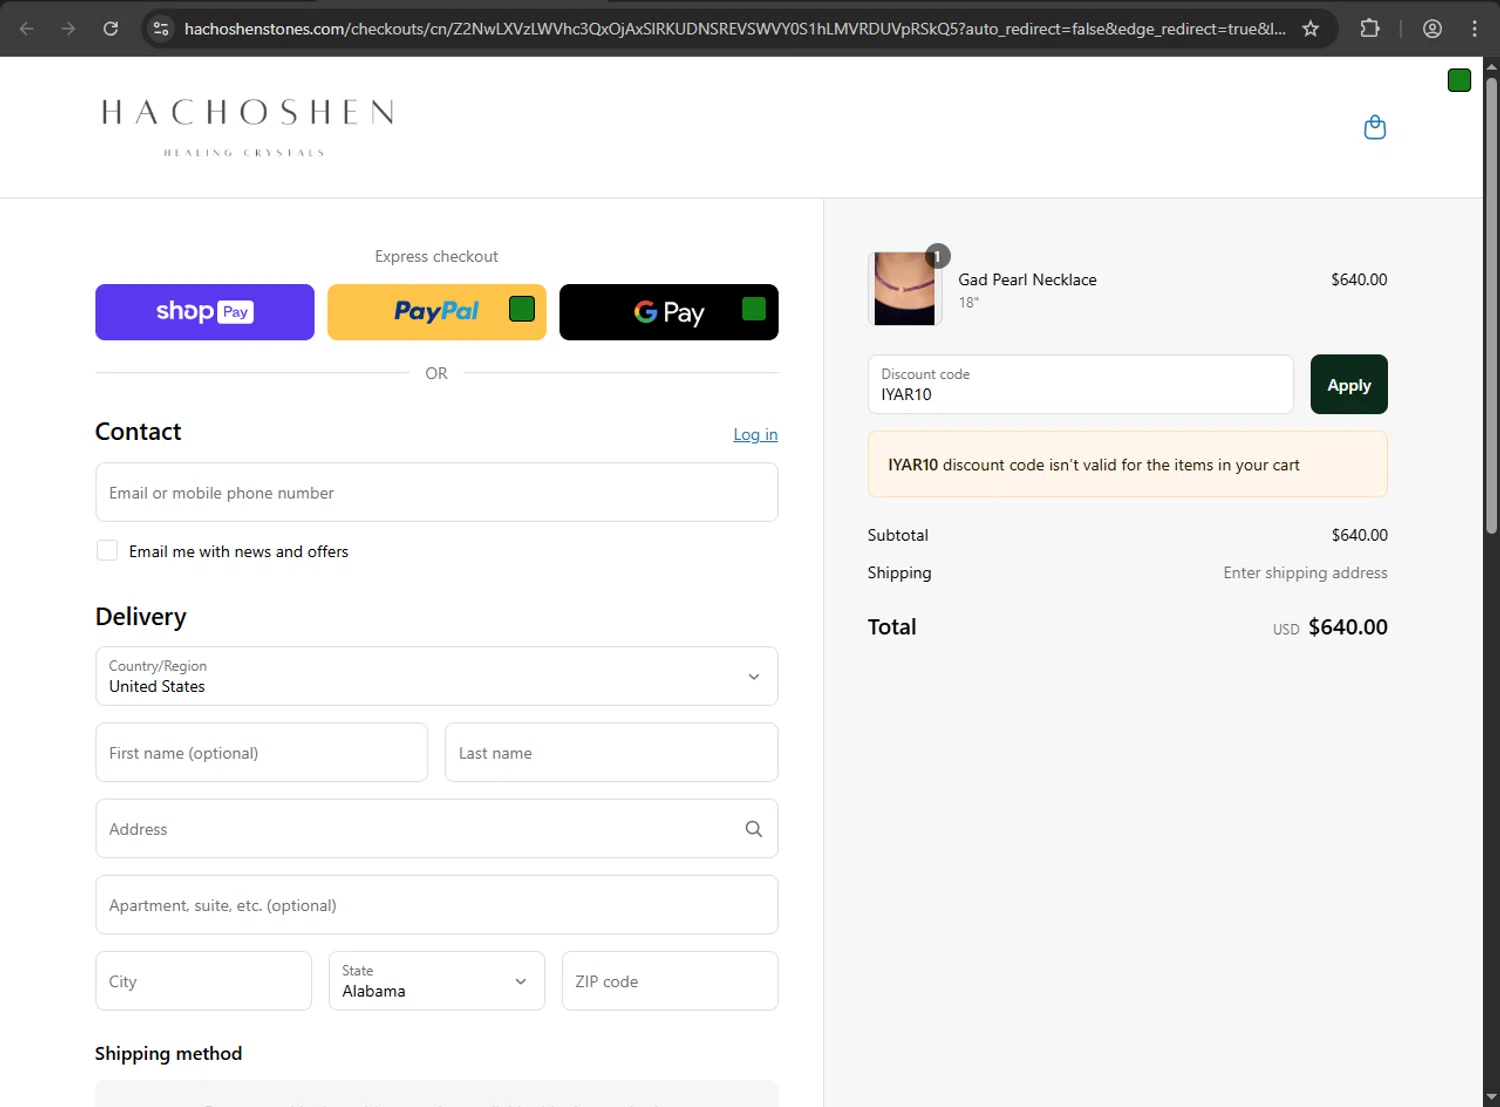Image resolution: width=1500 pixels, height=1107 pixels.
Task: Click the $640.00 total amount
Action: 1348,627
